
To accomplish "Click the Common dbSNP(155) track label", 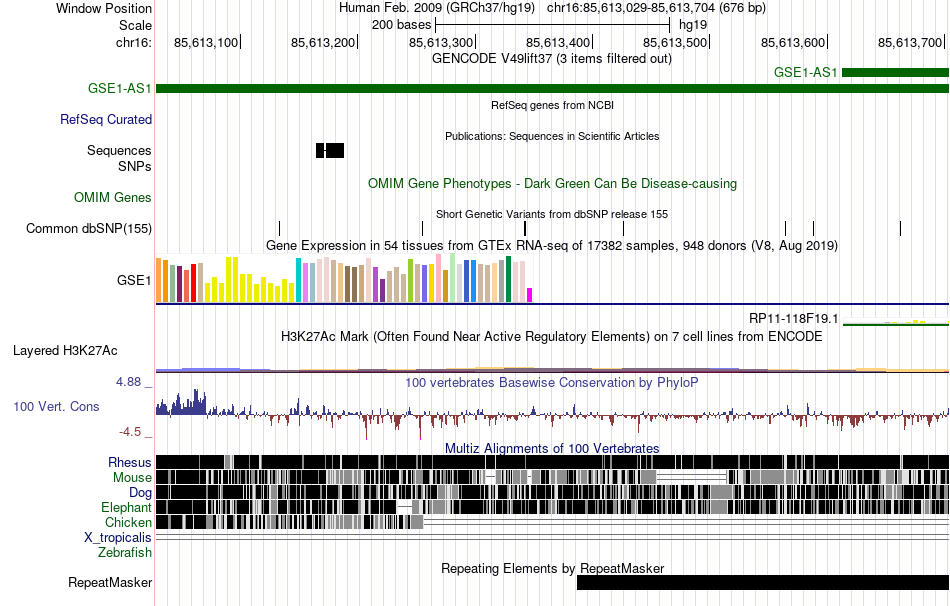I will click(89, 228).
